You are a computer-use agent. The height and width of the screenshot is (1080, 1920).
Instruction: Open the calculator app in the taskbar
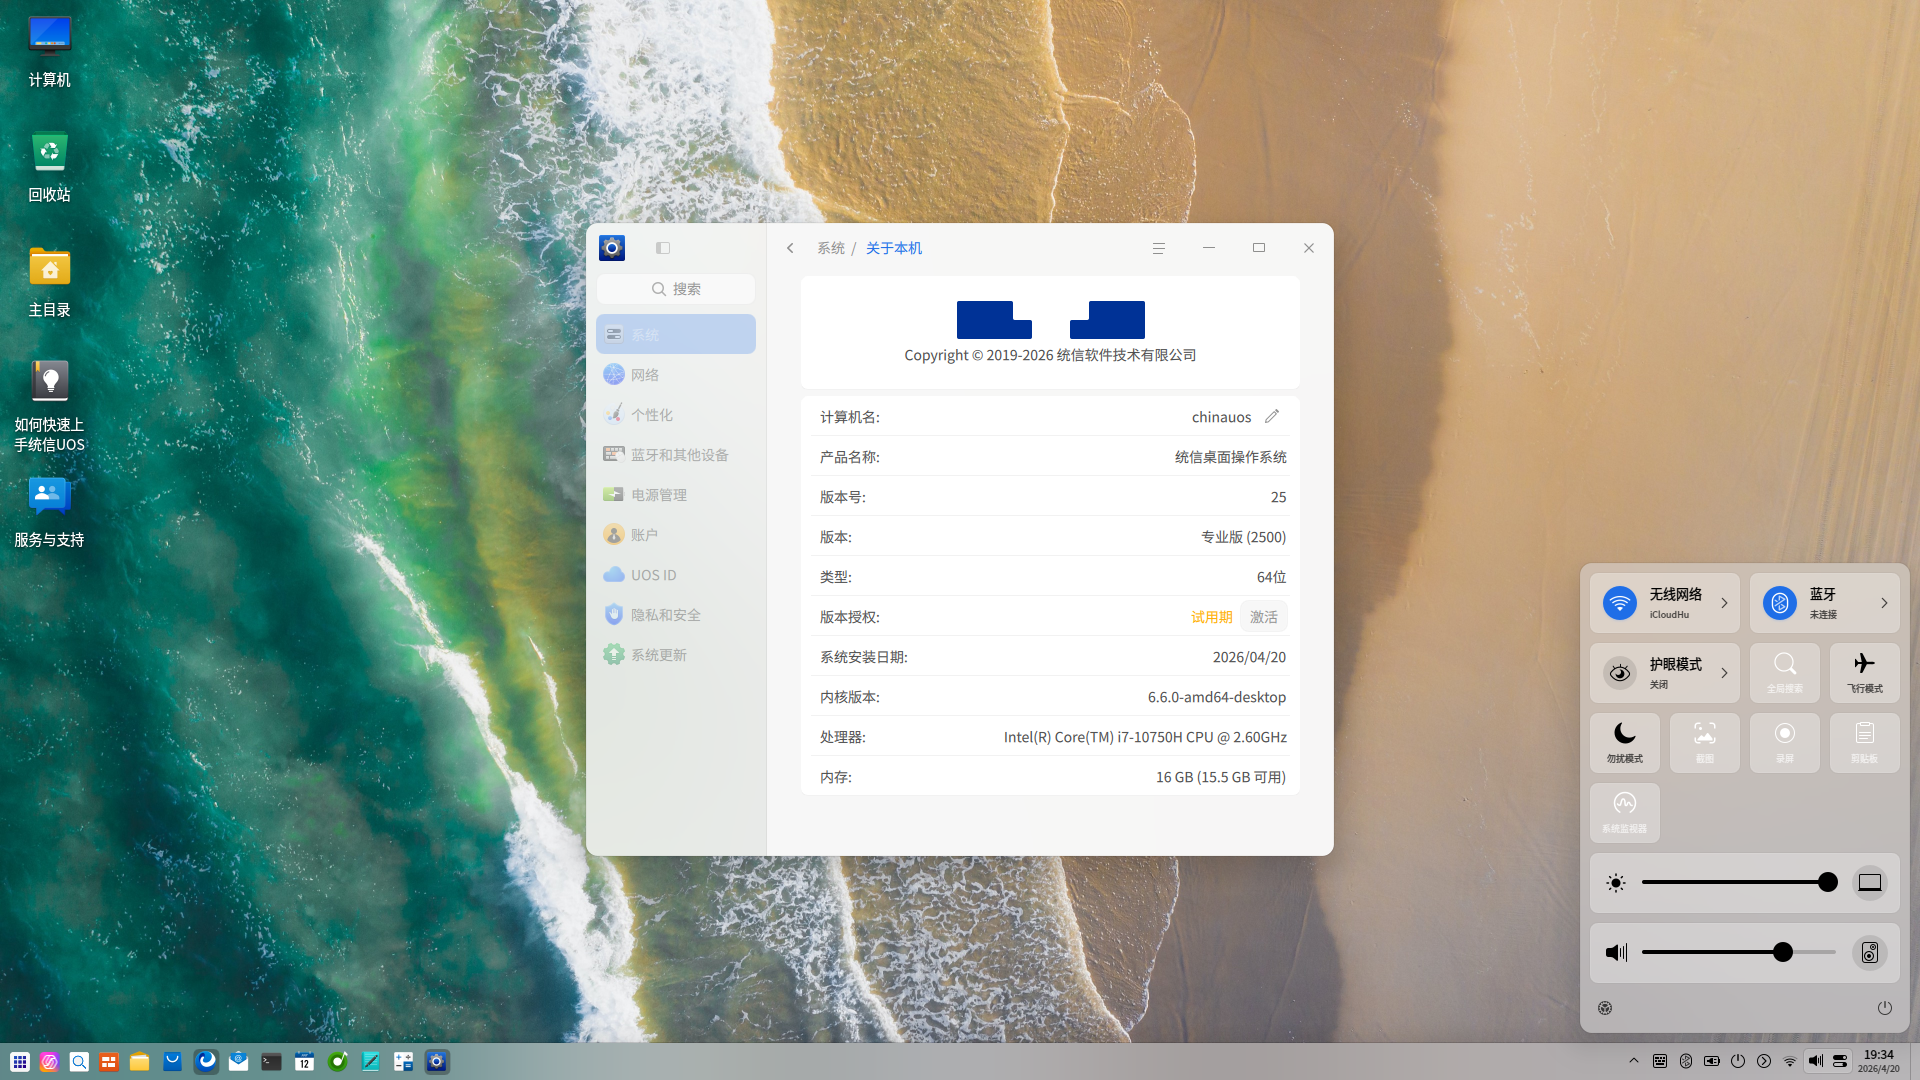(x=403, y=1062)
